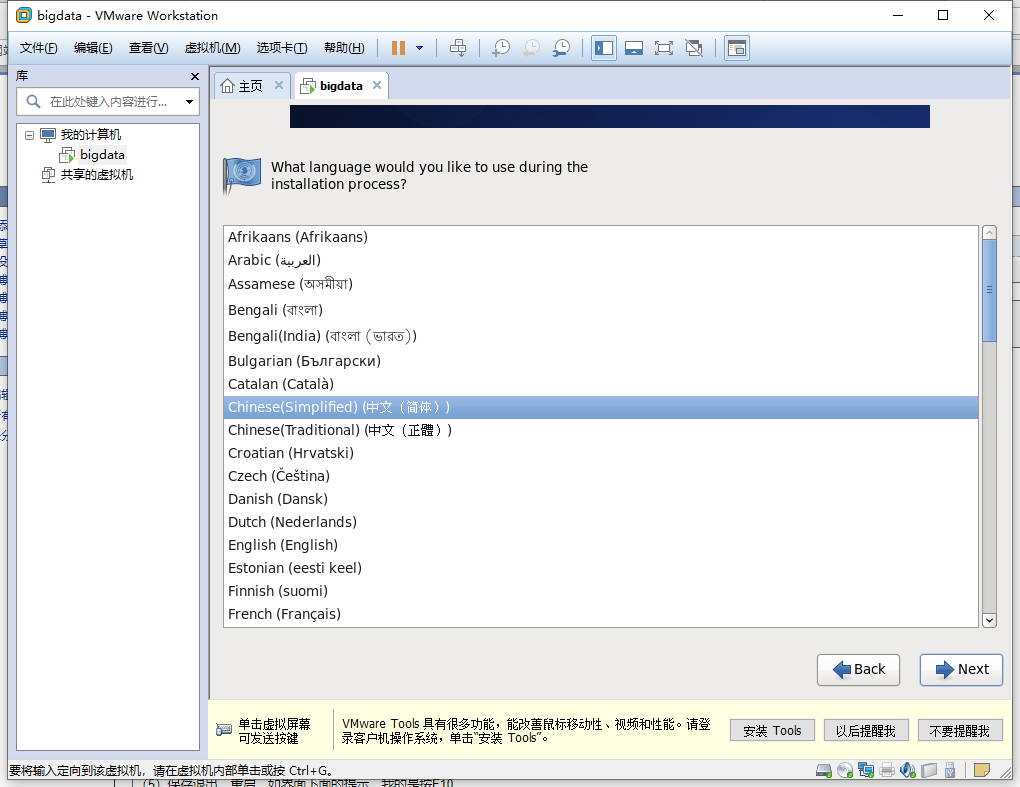
Task: Choose Dutch language in the list
Action: (x=600, y=522)
